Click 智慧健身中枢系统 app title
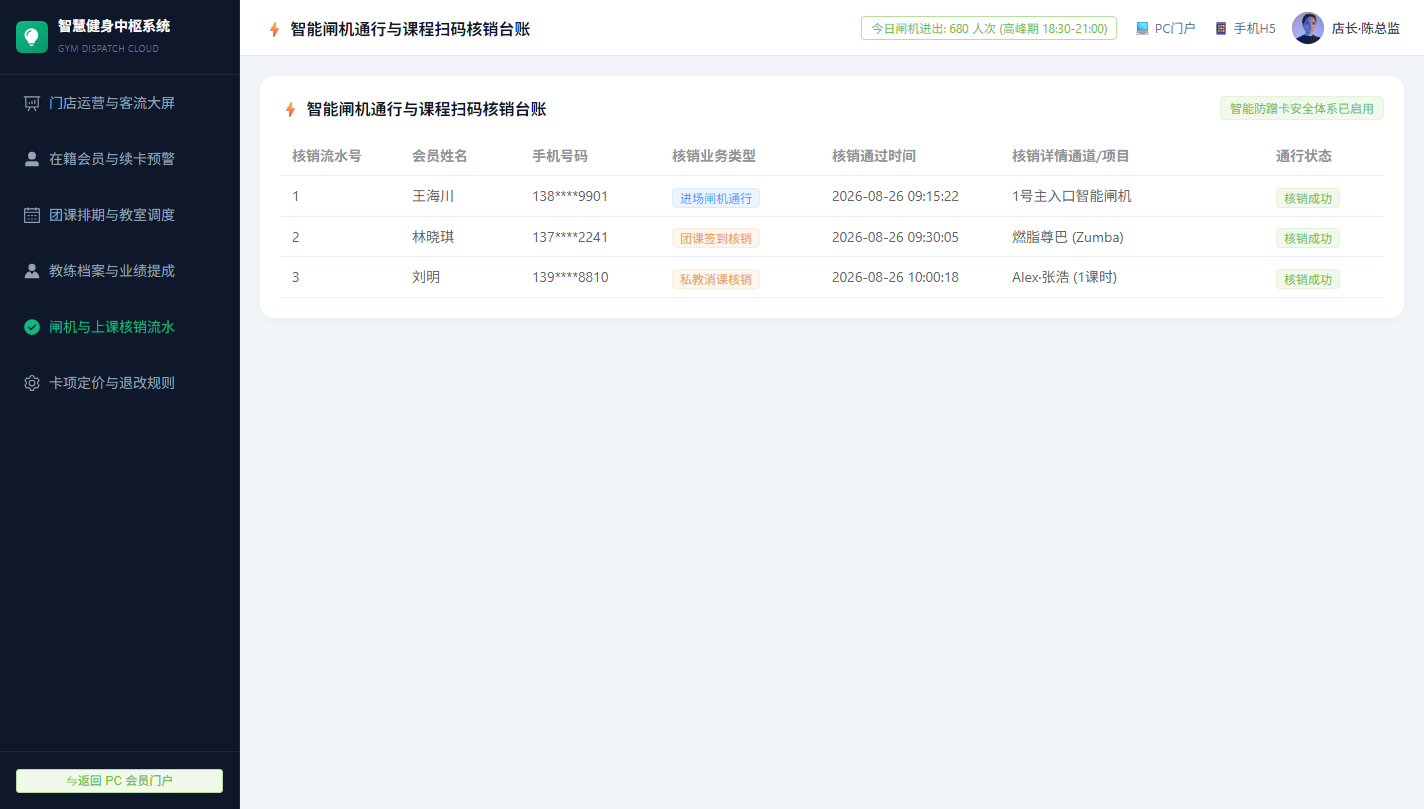 tap(114, 26)
